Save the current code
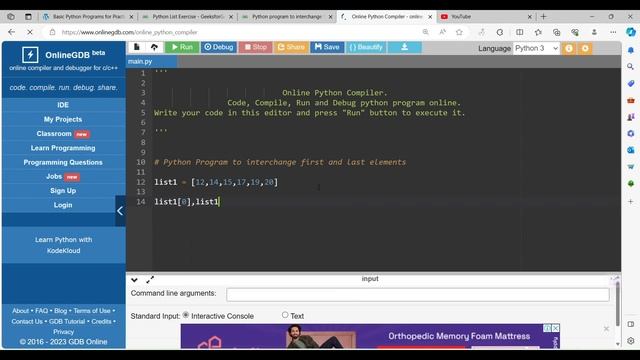The width and height of the screenshot is (640, 360). pyautogui.click(x=327, y=47)
